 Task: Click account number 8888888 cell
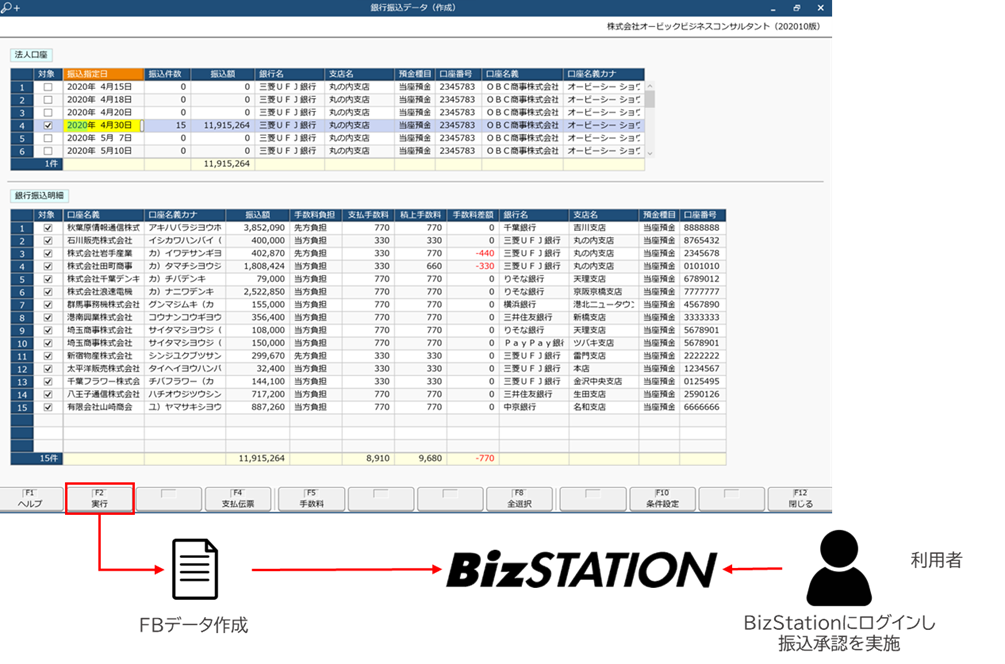click(702, 228)
